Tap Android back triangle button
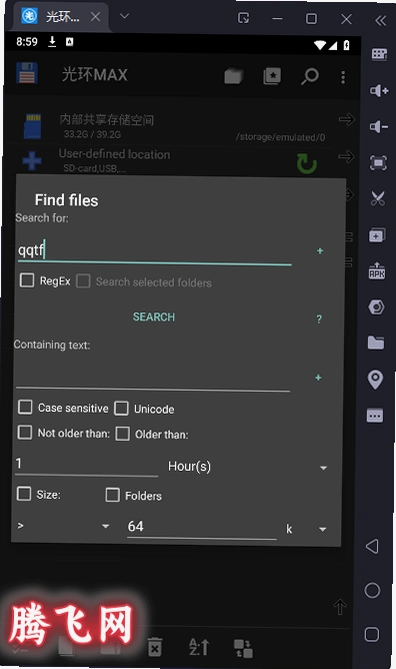Screen dimensions: 396x669 [372, 547]
